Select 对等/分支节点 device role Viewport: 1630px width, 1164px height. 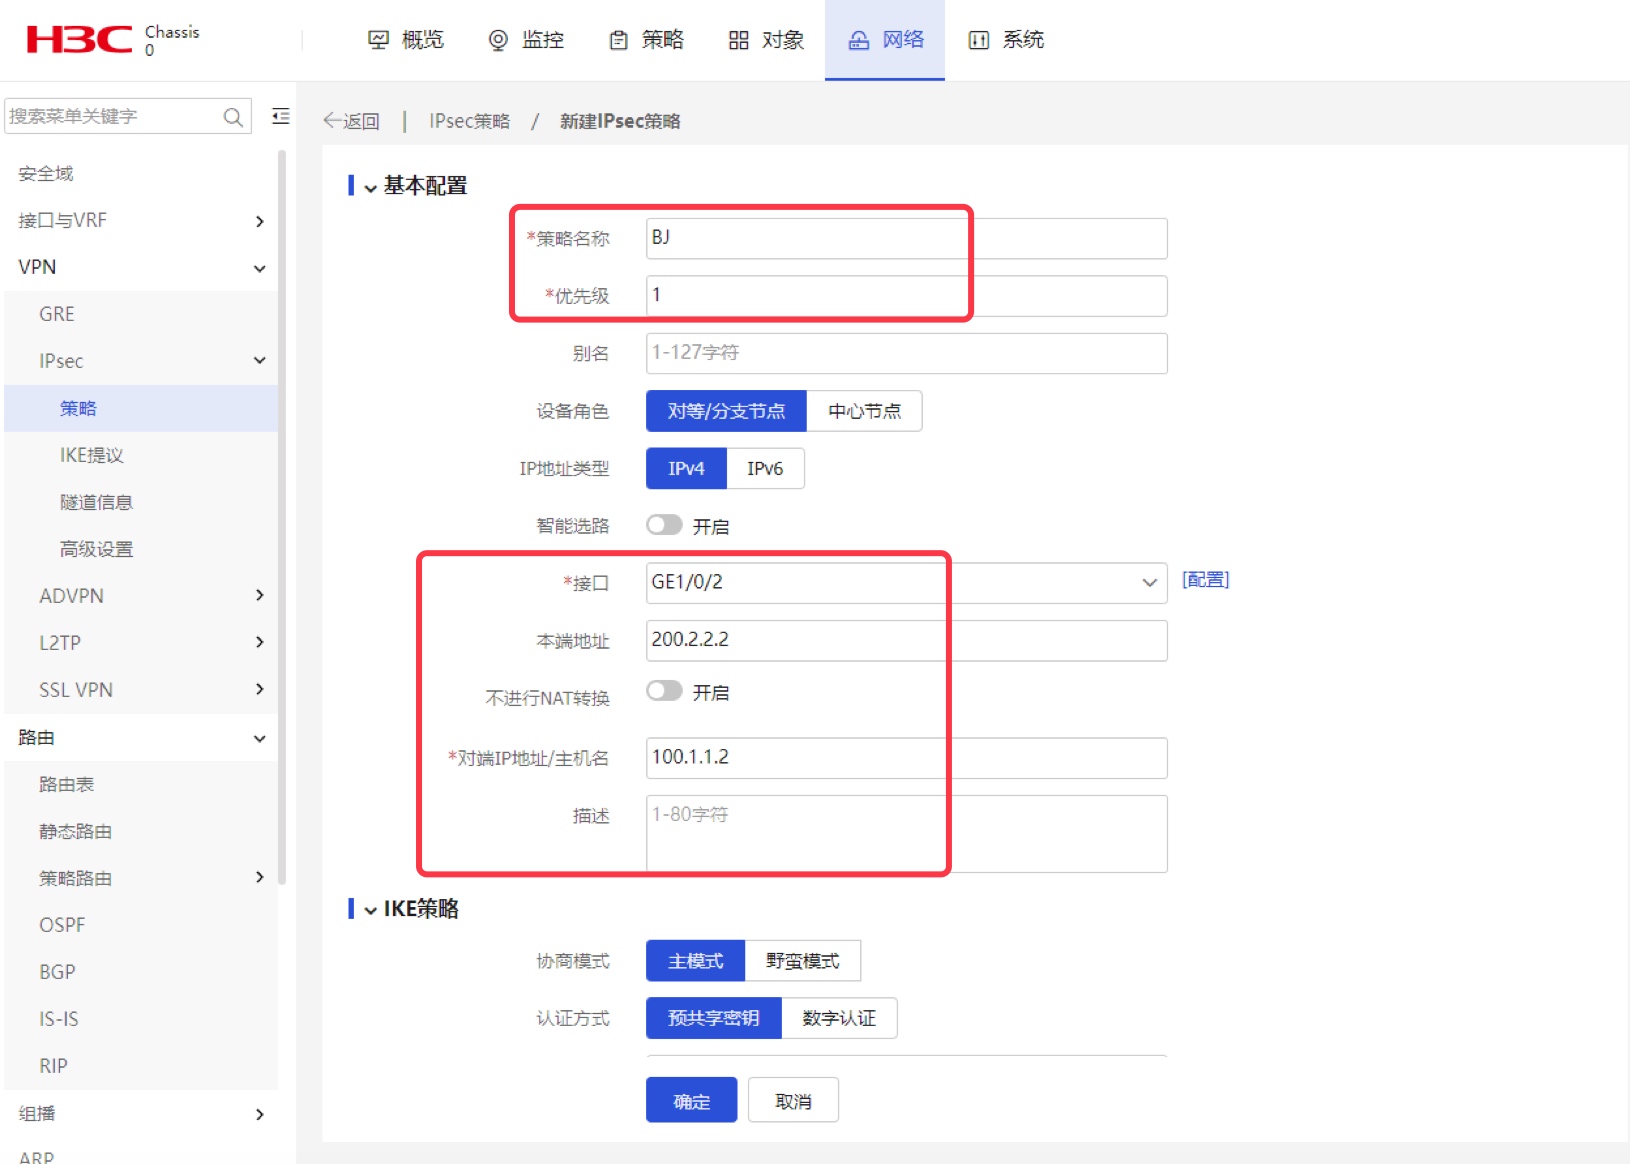point(726,411)
